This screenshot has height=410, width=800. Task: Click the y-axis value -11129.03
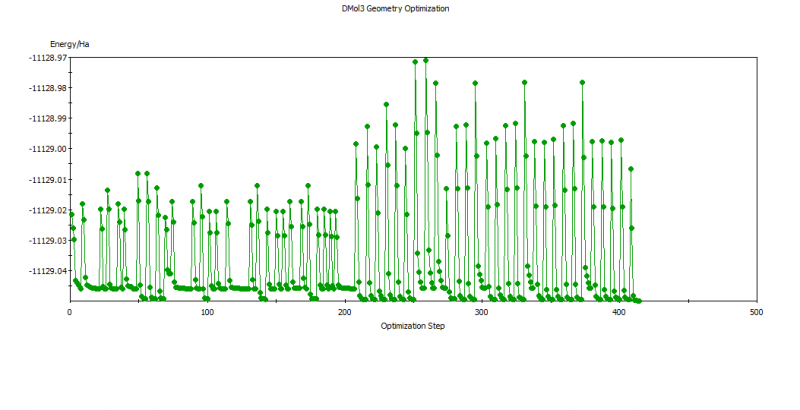[48, 240]
